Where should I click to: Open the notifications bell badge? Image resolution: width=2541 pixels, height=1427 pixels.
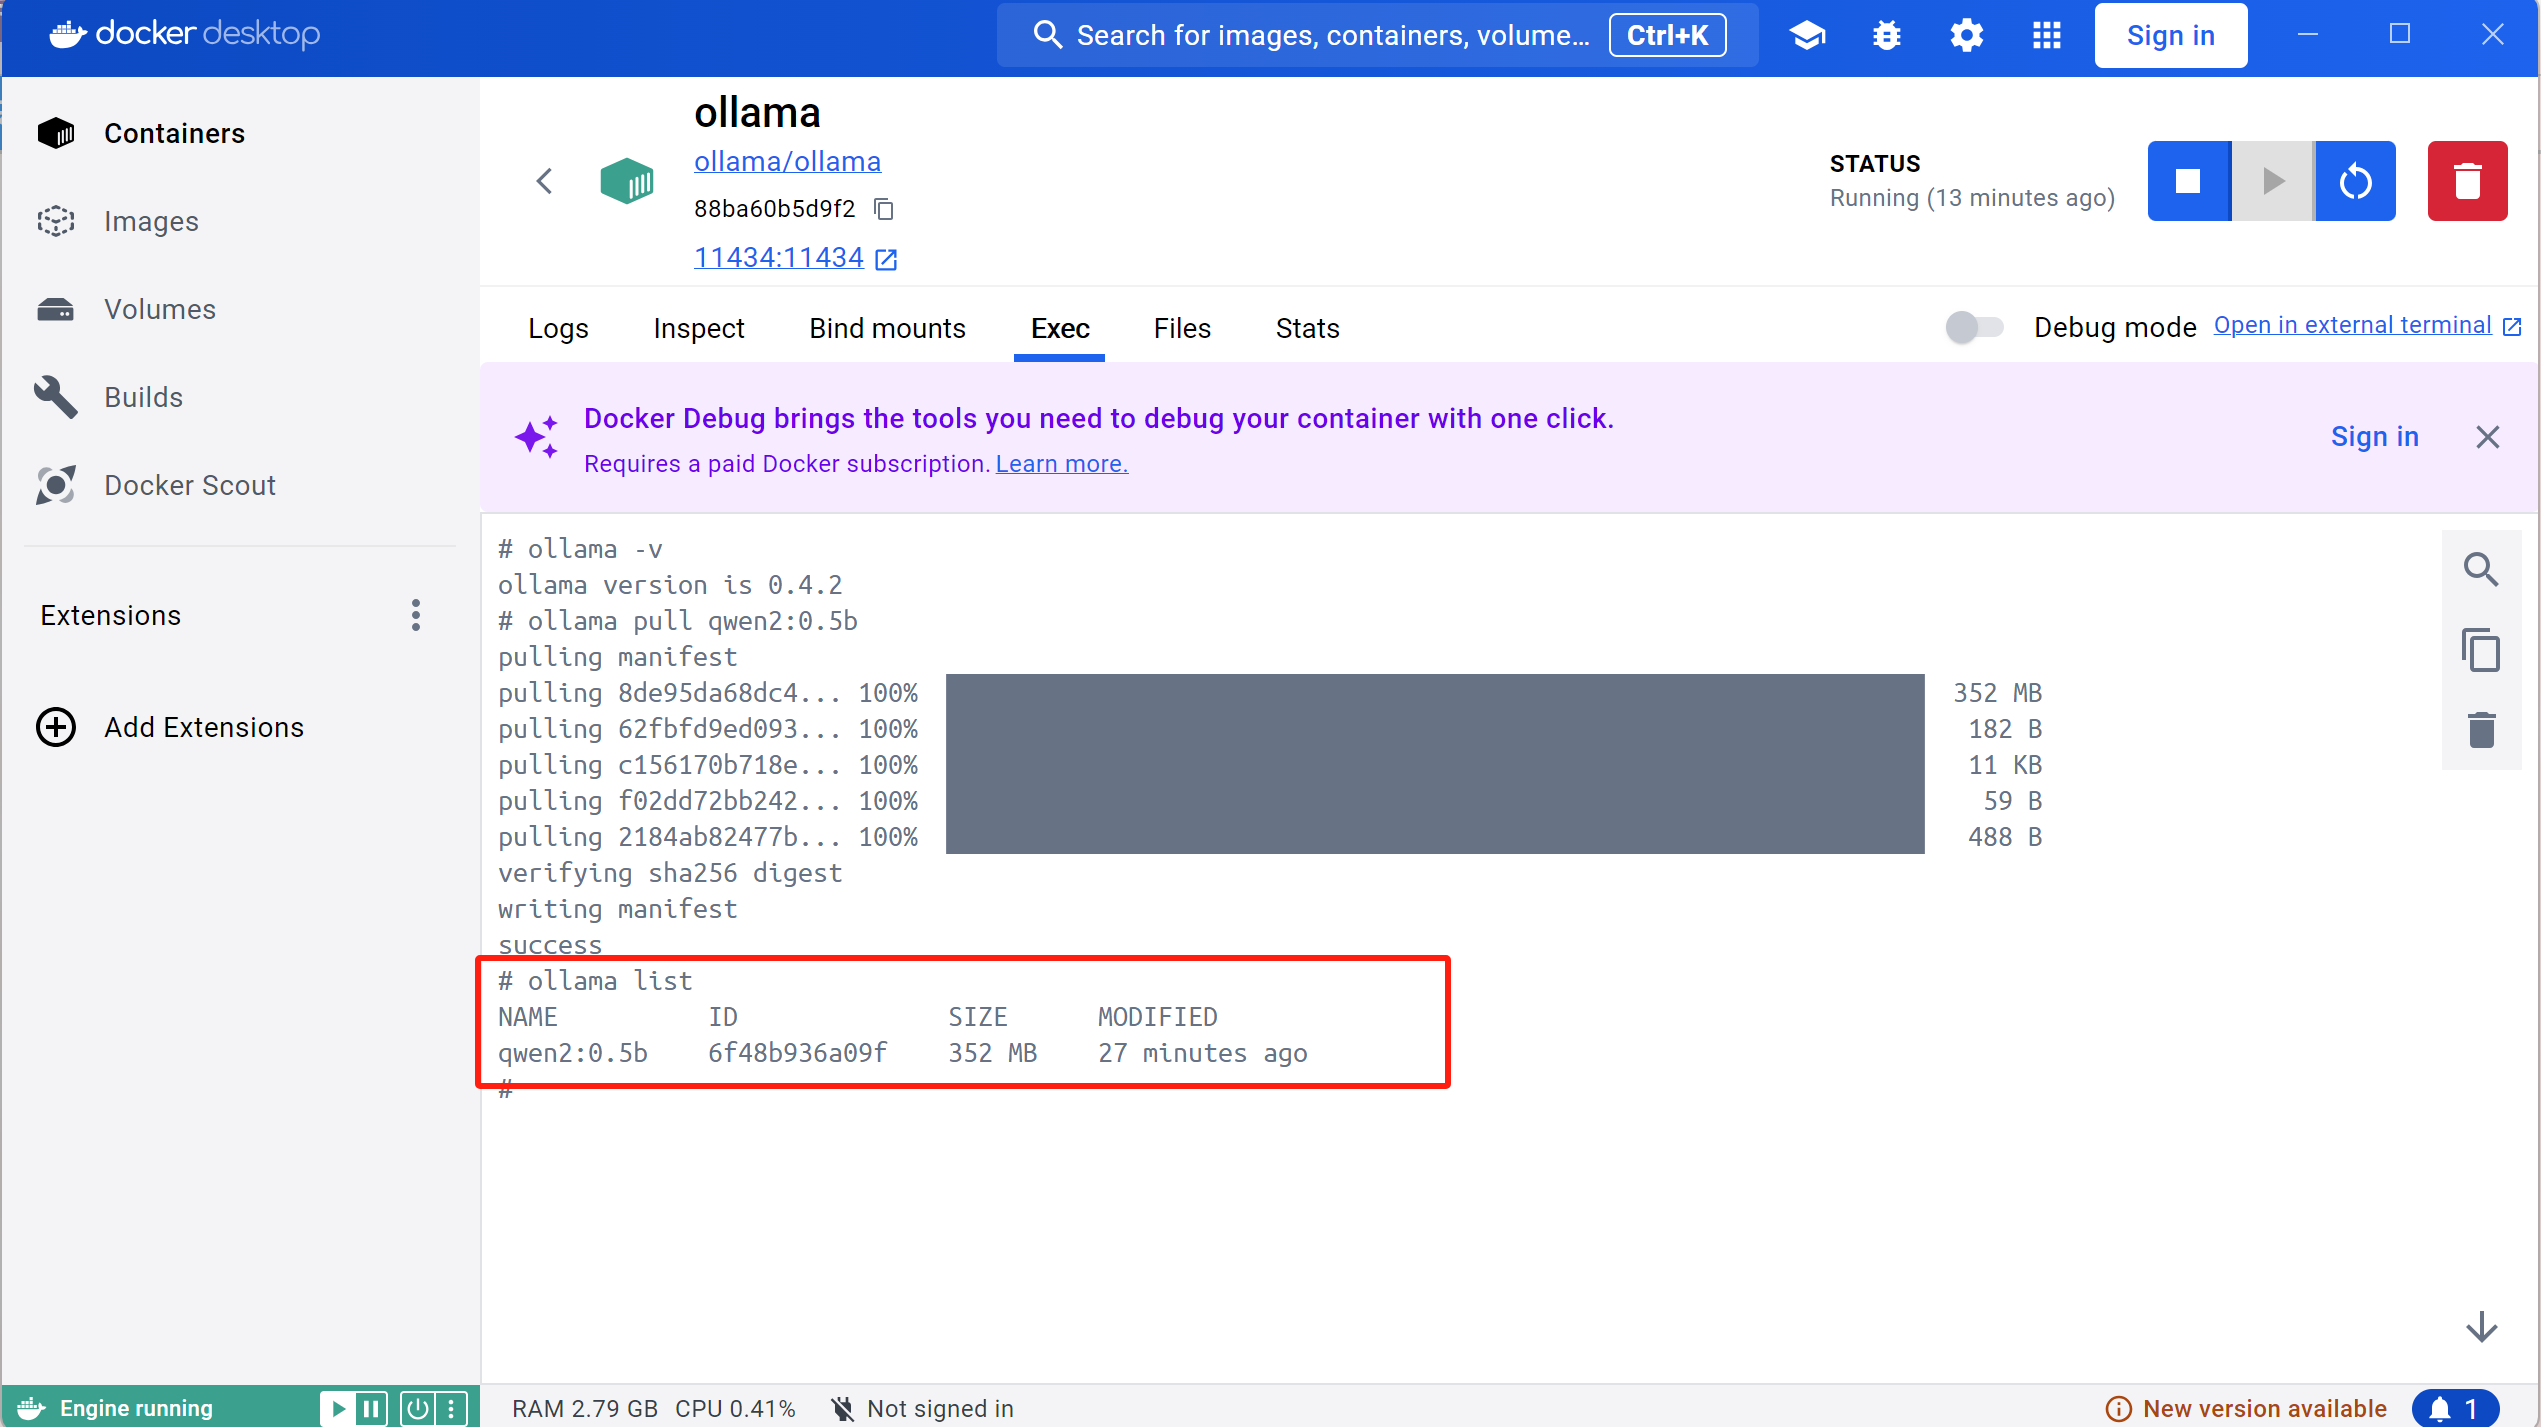click(x=2455, y=1409)
